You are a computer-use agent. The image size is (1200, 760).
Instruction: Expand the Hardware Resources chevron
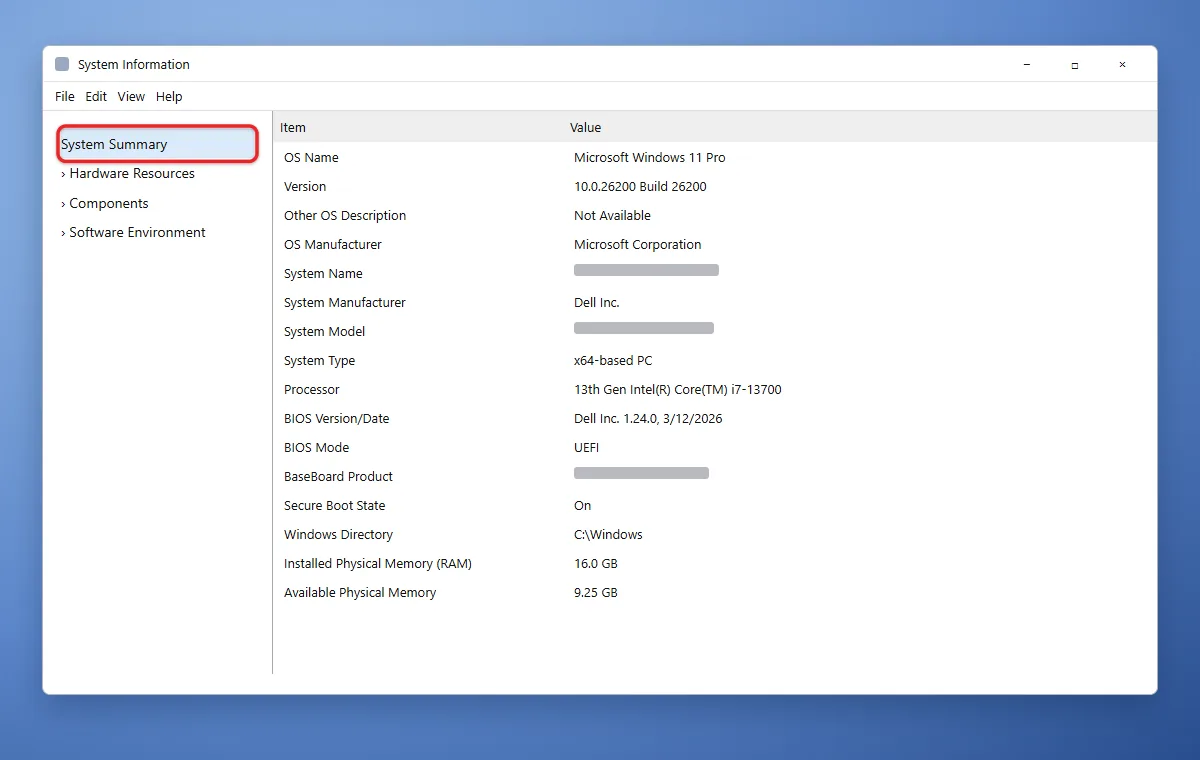coord(63,174)
